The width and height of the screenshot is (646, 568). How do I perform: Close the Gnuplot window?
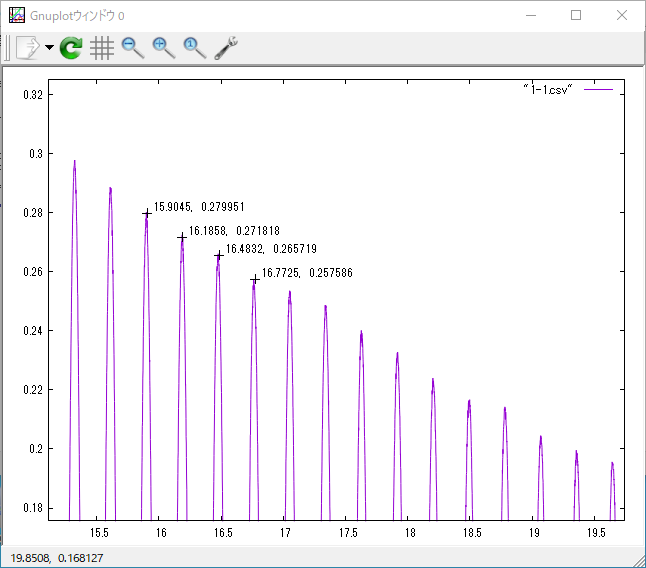click(622, 15)
